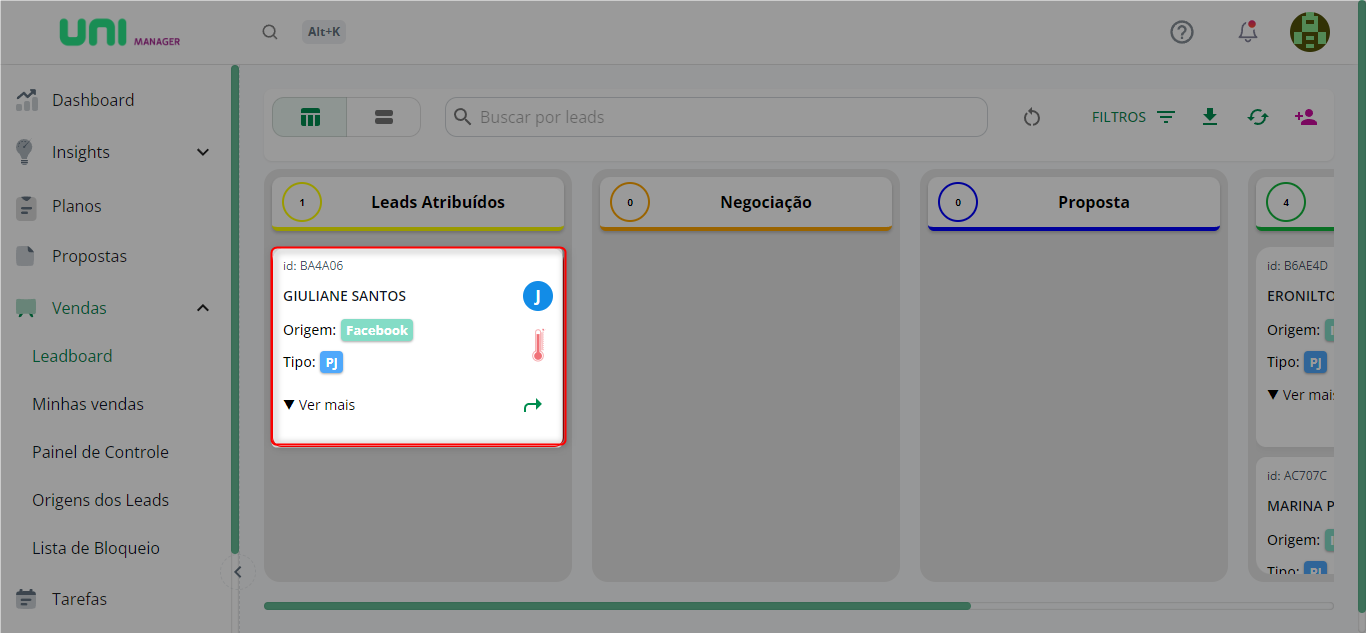The width and height of the screenshot is (1366, 633).
Task: Open the user avatar in header
Action: point(1309,32)
